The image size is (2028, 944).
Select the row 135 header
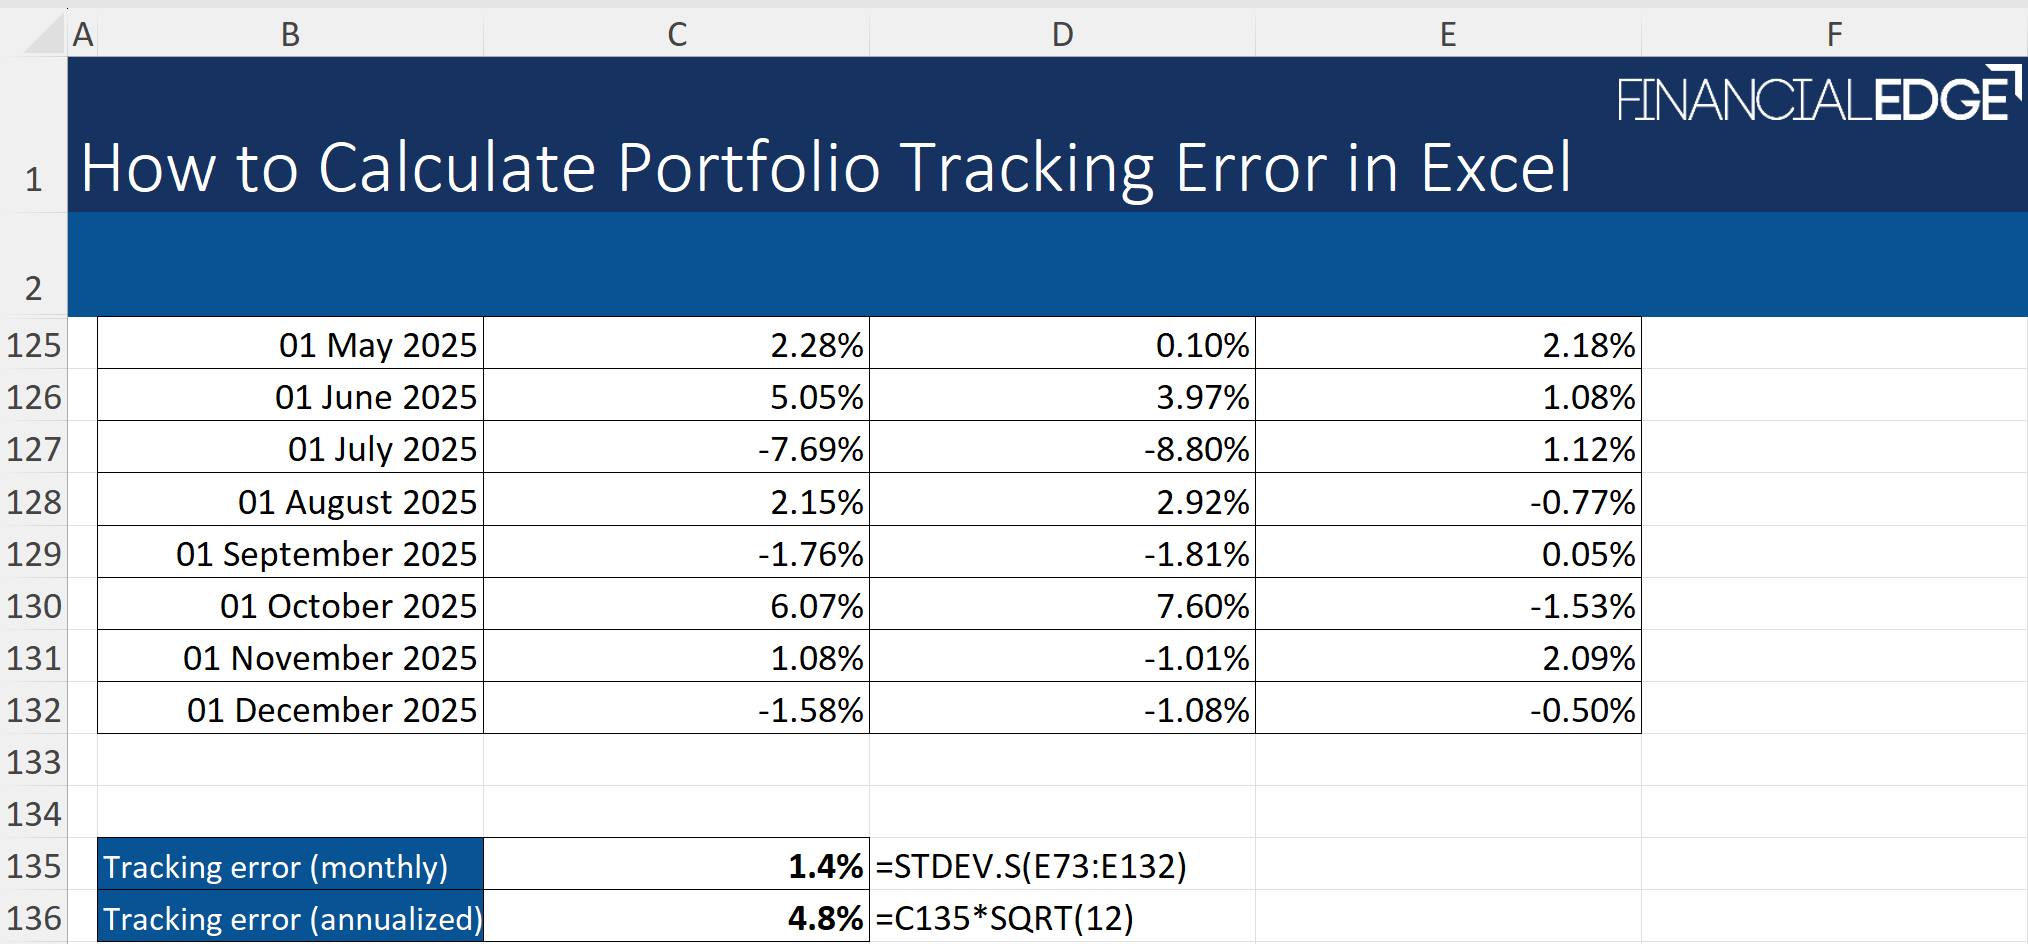pos(34,866)
